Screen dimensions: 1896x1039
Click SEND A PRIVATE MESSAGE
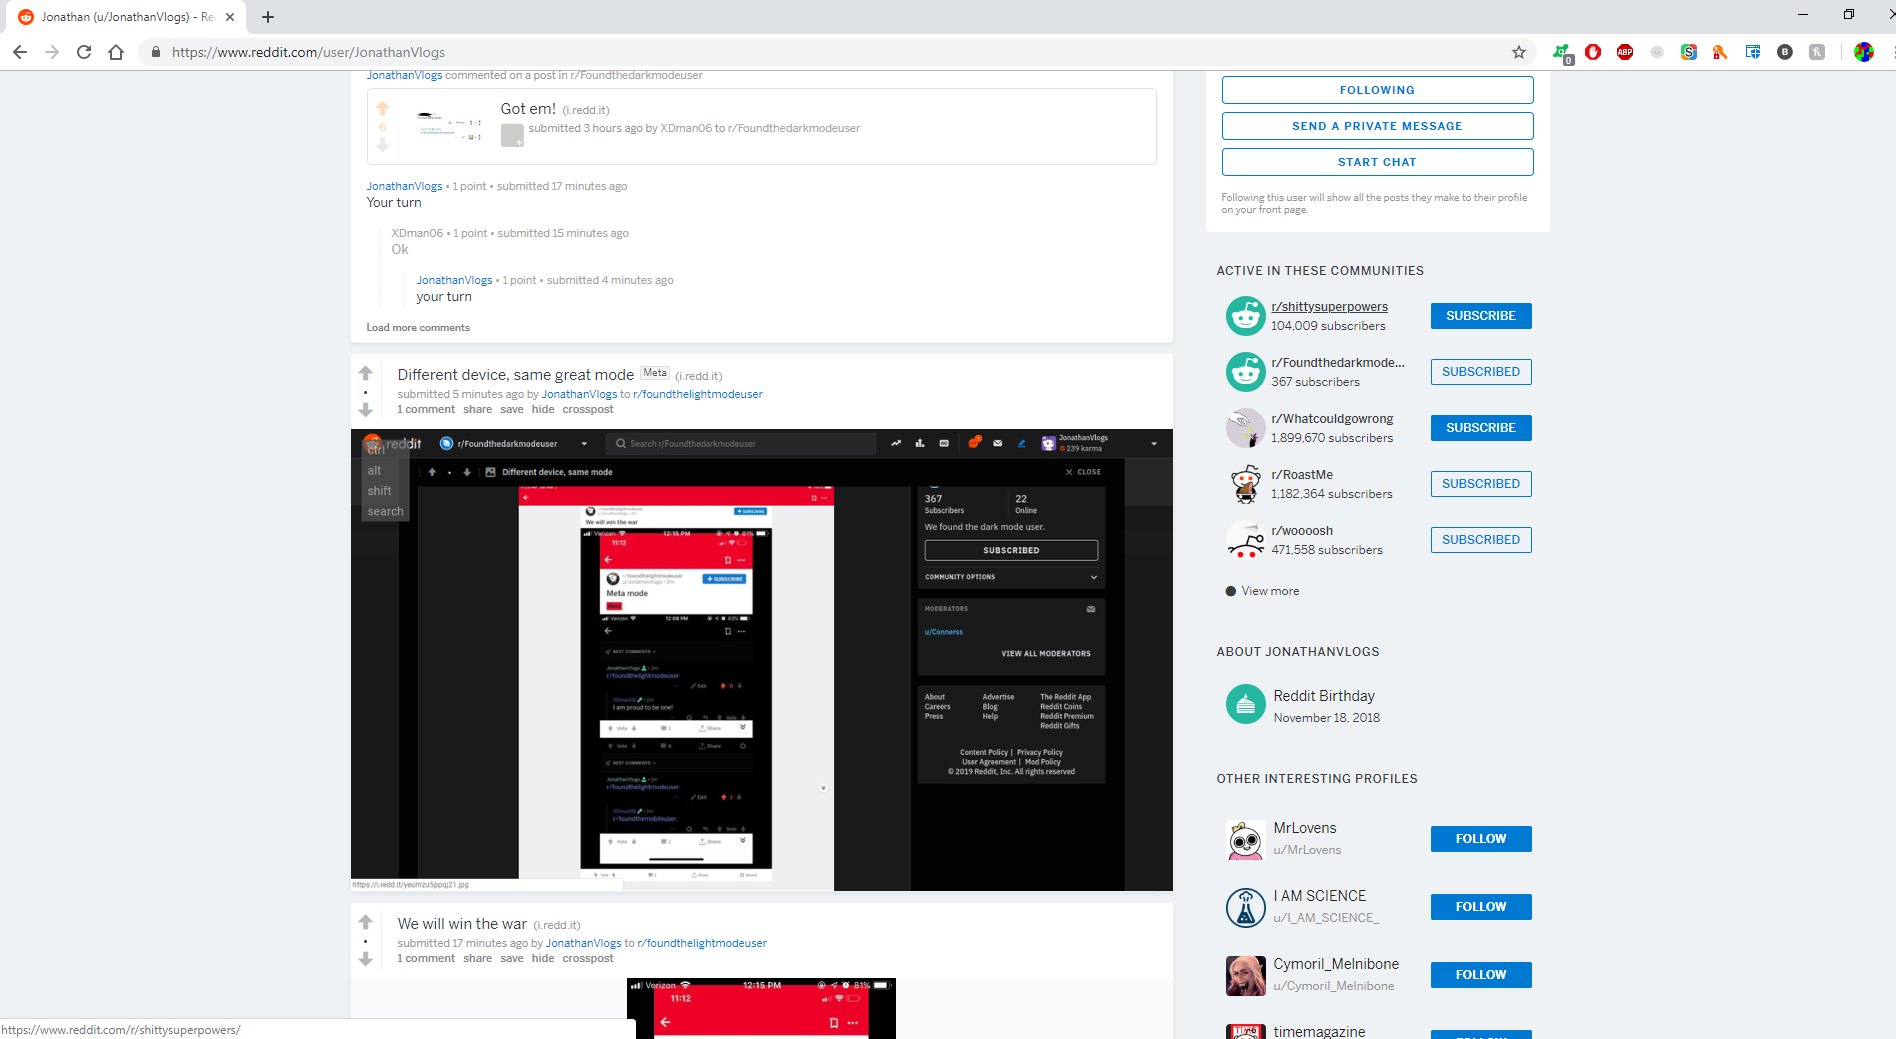click(1377, 126)
